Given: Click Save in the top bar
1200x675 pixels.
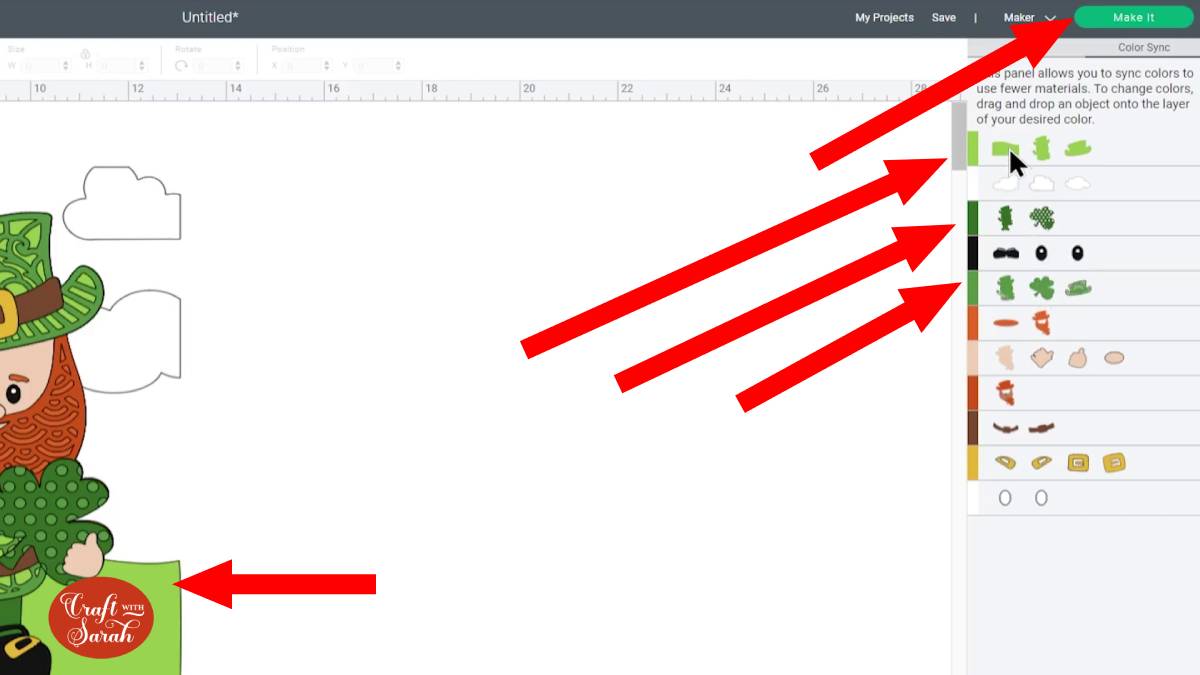Looking at the screenshot, I should point(943,17).
